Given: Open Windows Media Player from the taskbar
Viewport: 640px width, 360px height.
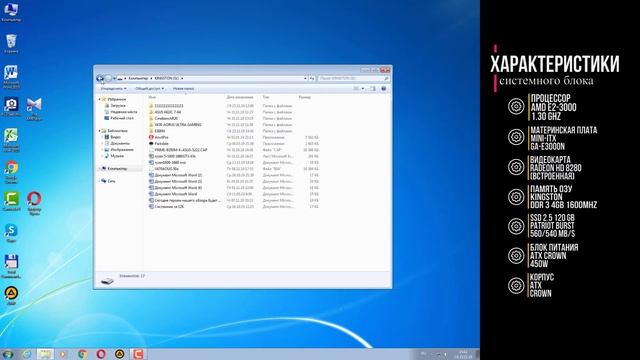Looking at the screenshot, I should [x=62, y=354].
